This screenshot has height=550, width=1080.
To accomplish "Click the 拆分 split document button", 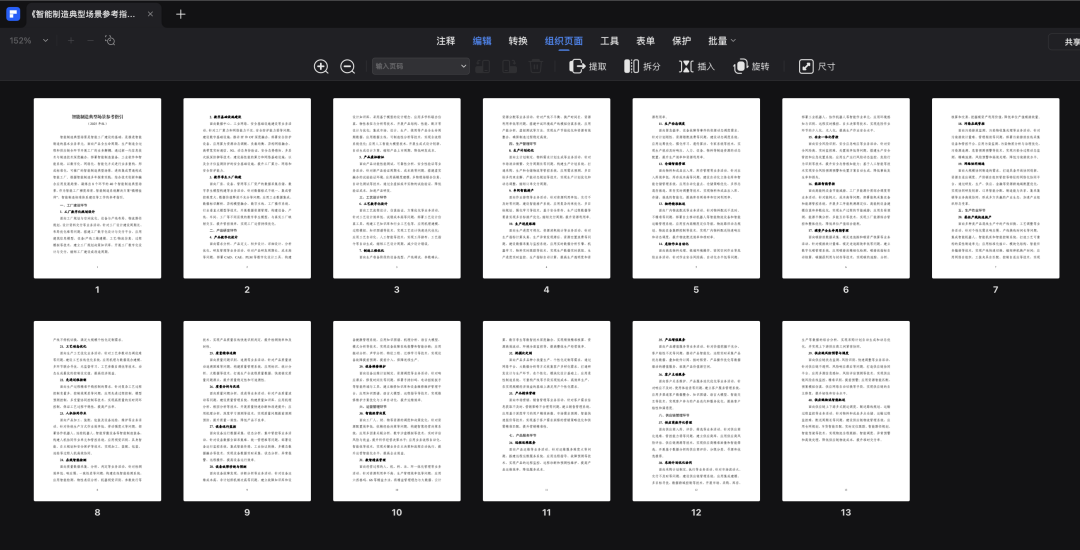I will coord(642,67).
